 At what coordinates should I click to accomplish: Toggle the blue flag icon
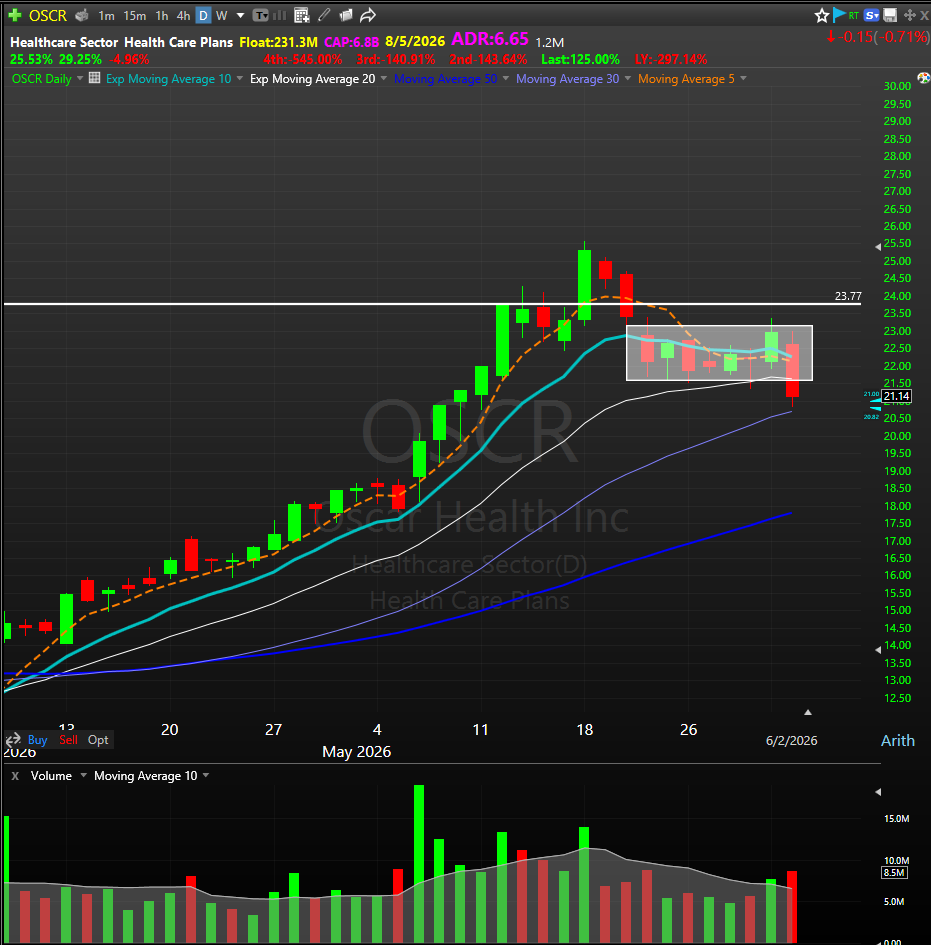(x=839, y=15)
